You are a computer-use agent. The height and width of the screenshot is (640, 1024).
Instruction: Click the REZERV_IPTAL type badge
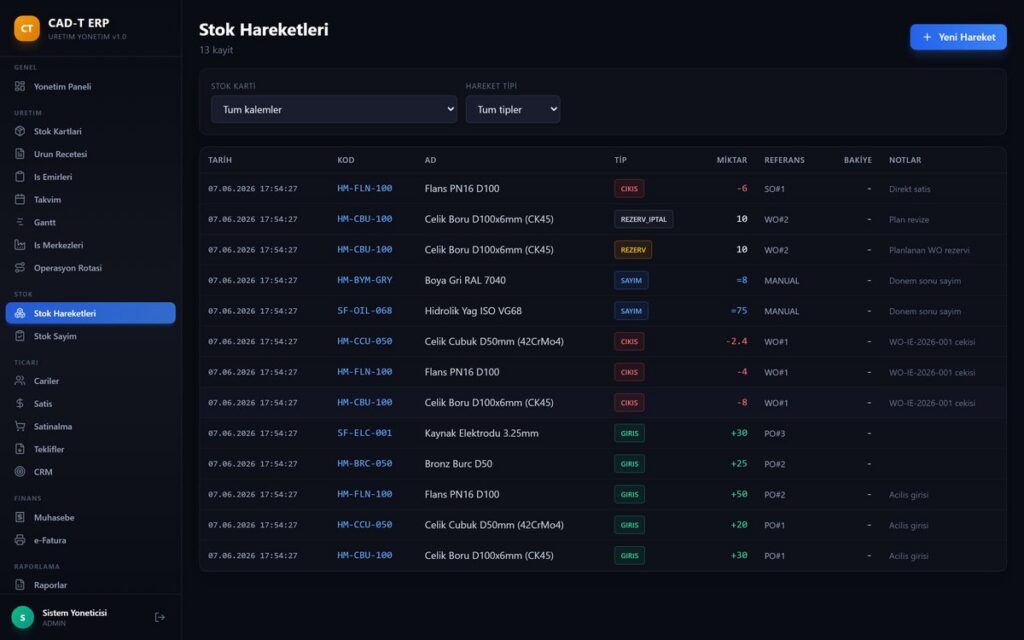[643, 219]
